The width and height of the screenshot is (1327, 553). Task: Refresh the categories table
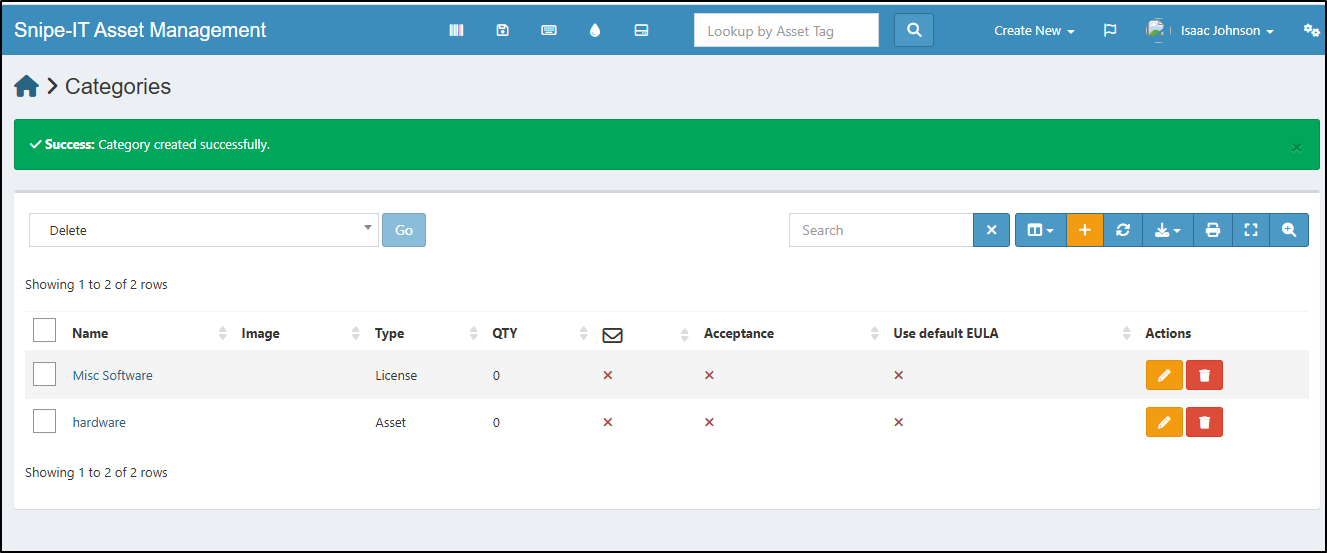[1123, 230]
